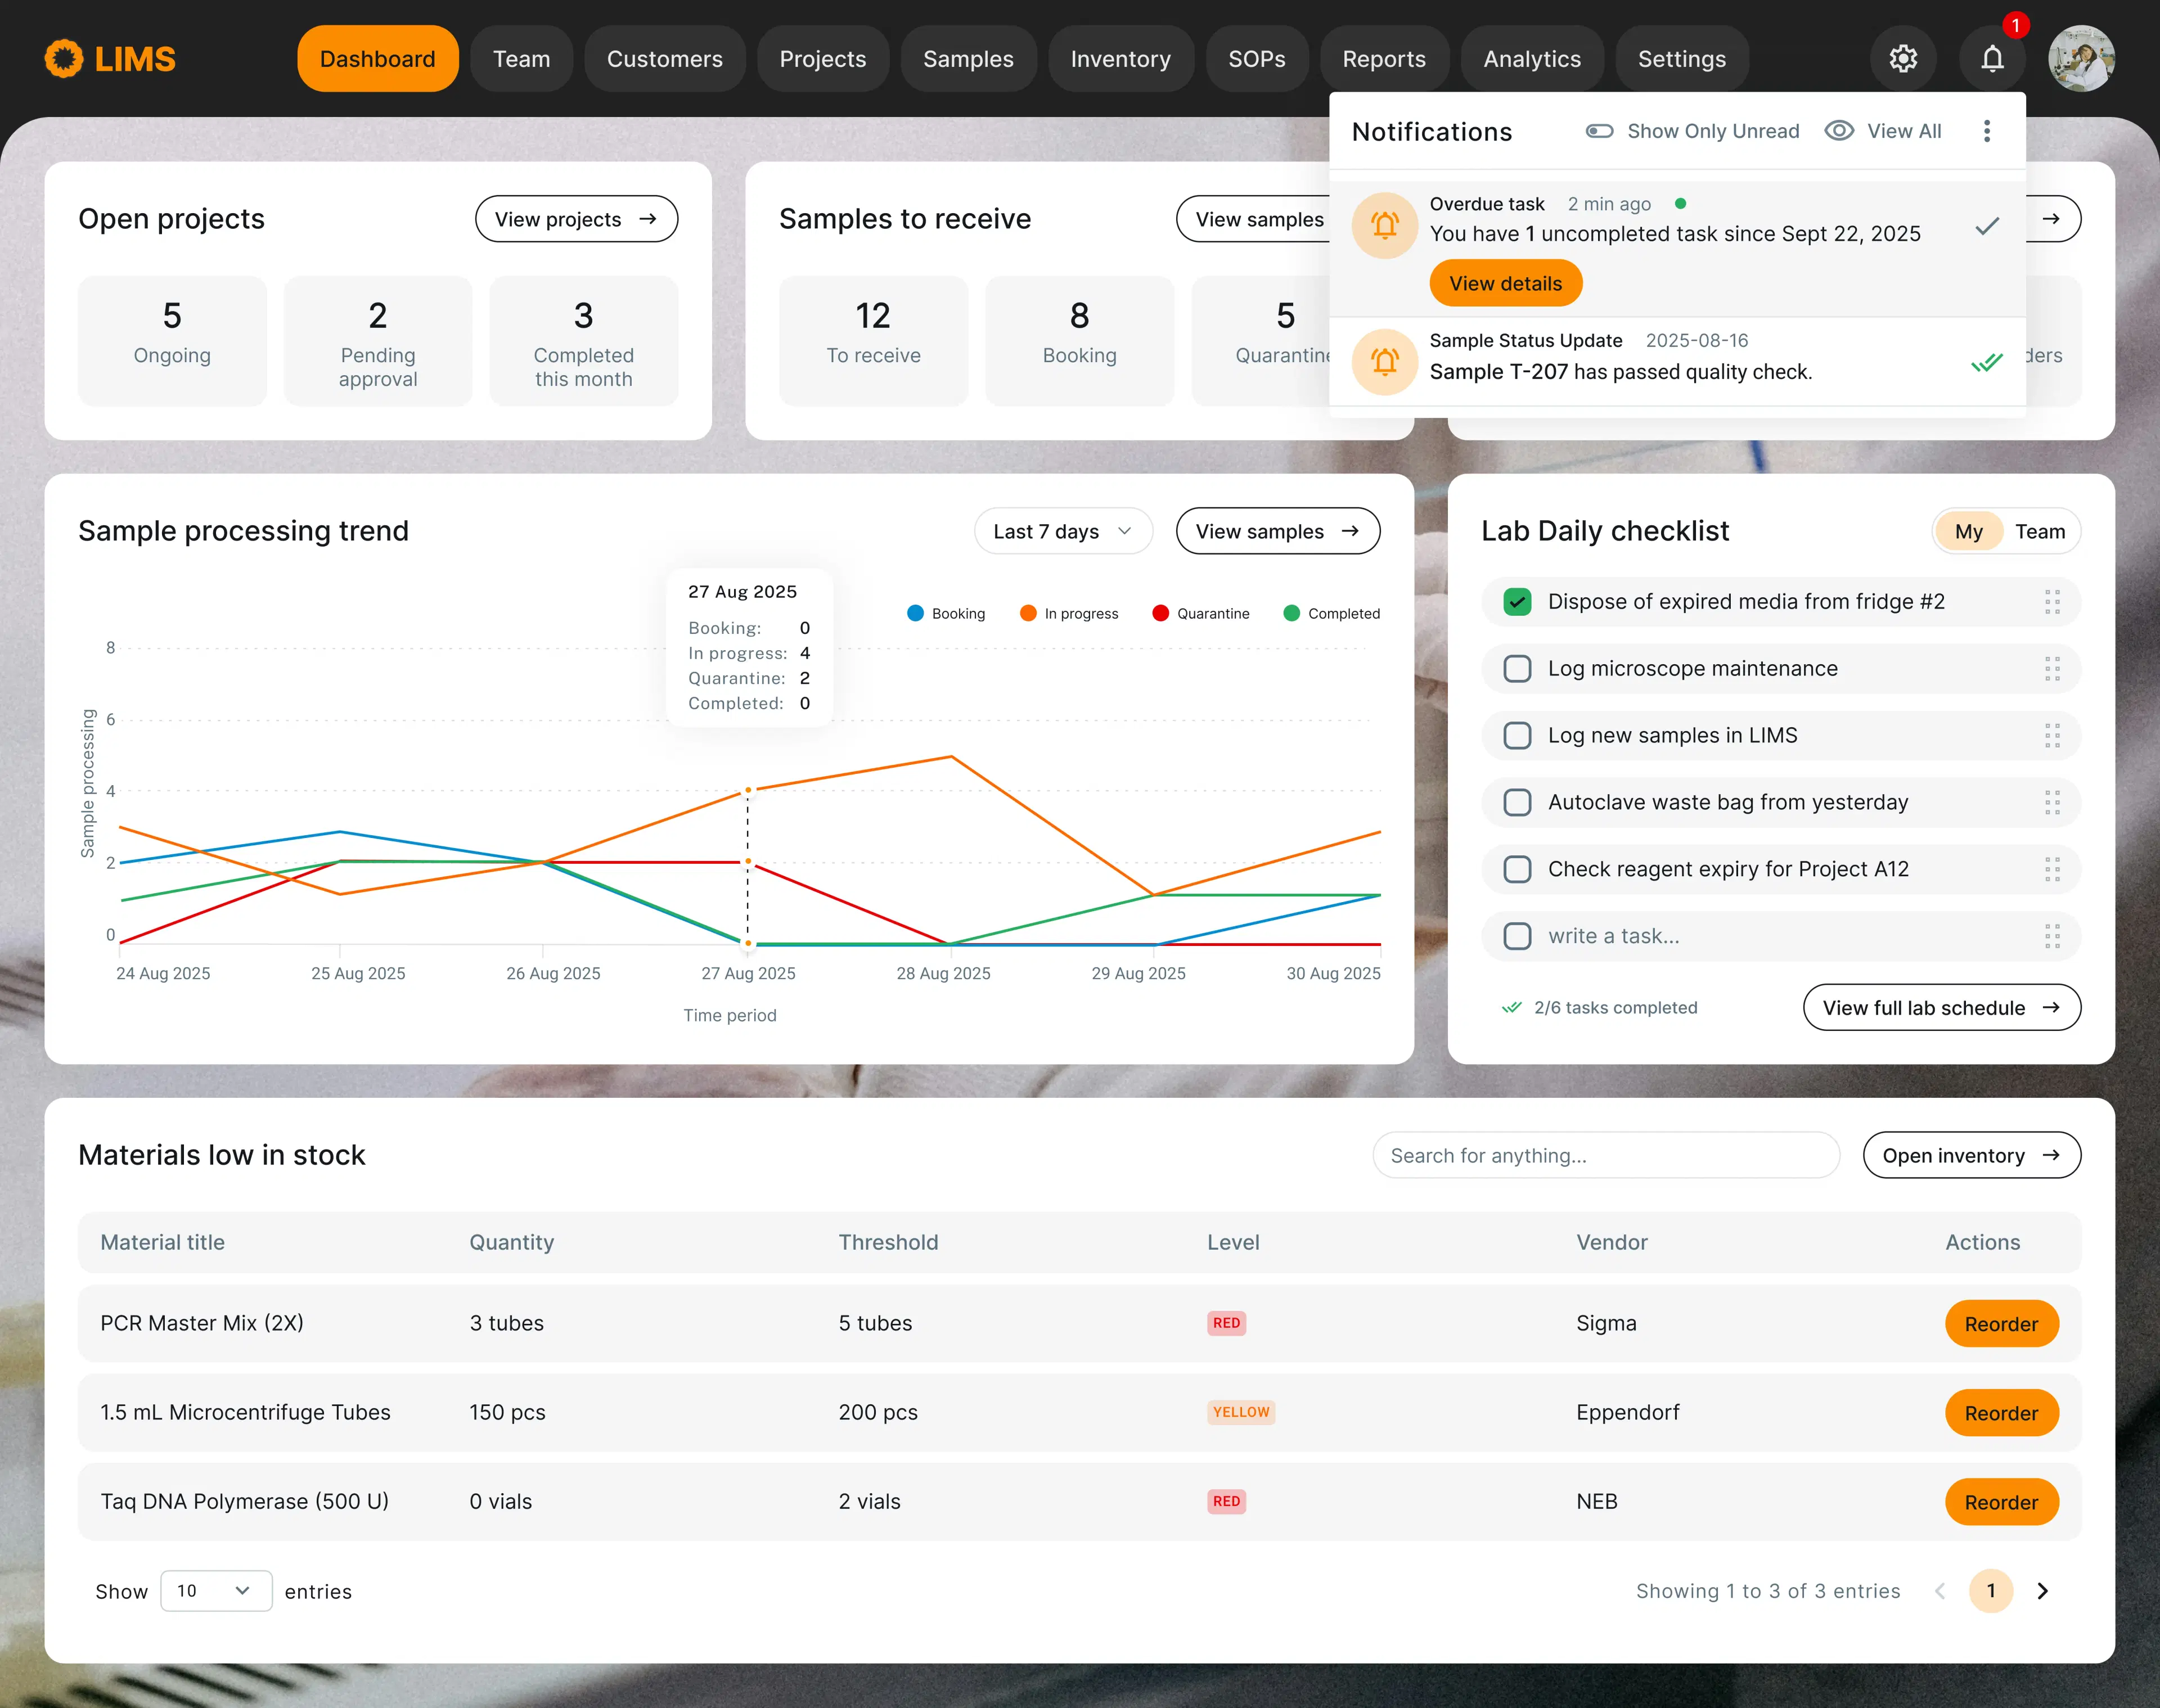Click the View All eye icon

pyautogui.click(x=1839, y=131)
